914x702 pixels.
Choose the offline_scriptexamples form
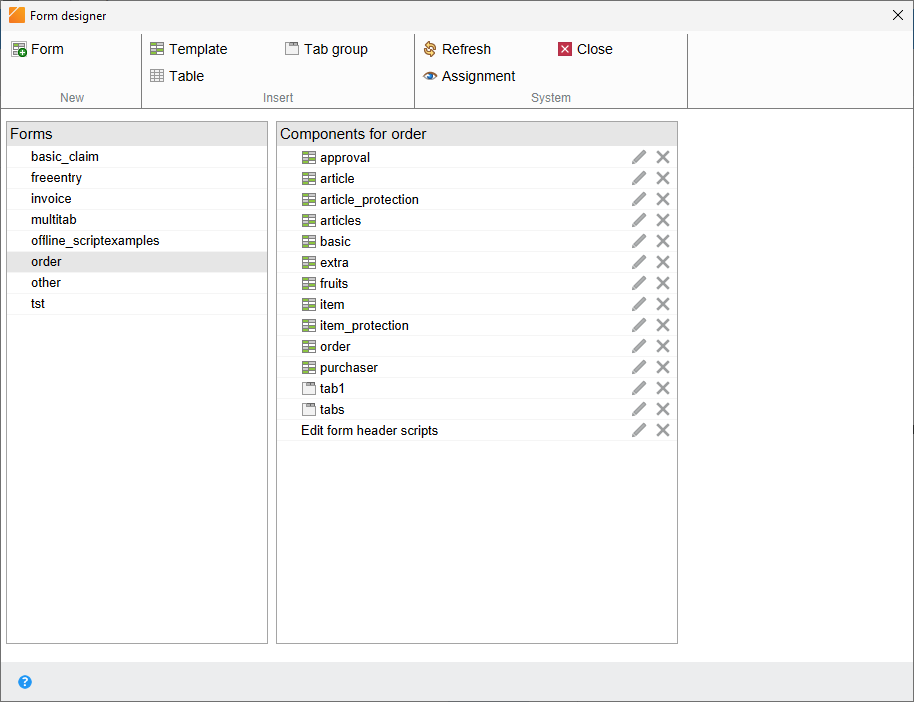(95, 241)
